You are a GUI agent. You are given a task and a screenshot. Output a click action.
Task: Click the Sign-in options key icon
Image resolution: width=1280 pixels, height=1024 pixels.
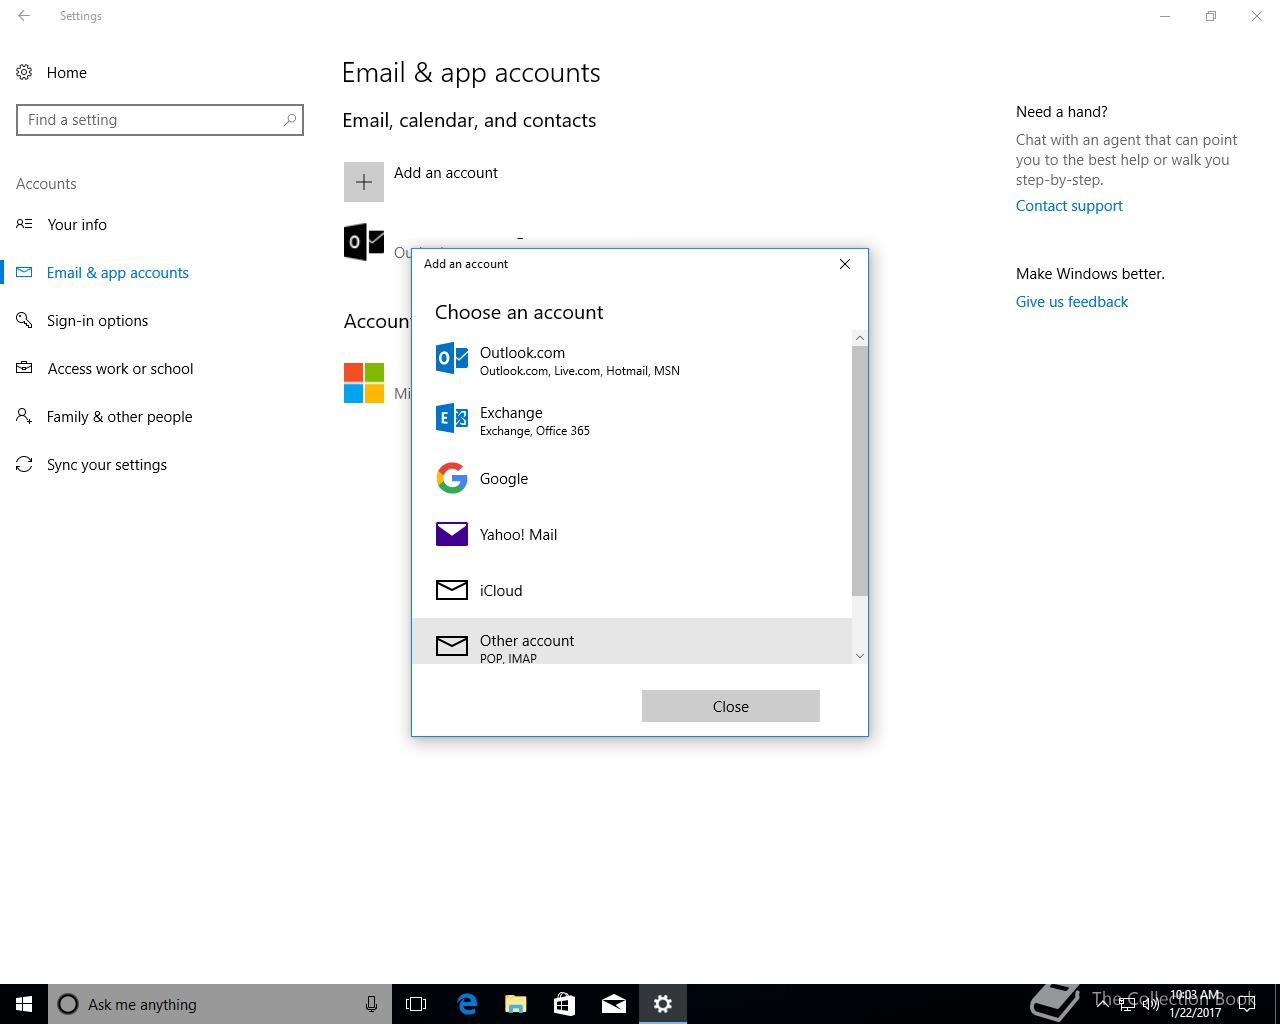coord(24,320)
